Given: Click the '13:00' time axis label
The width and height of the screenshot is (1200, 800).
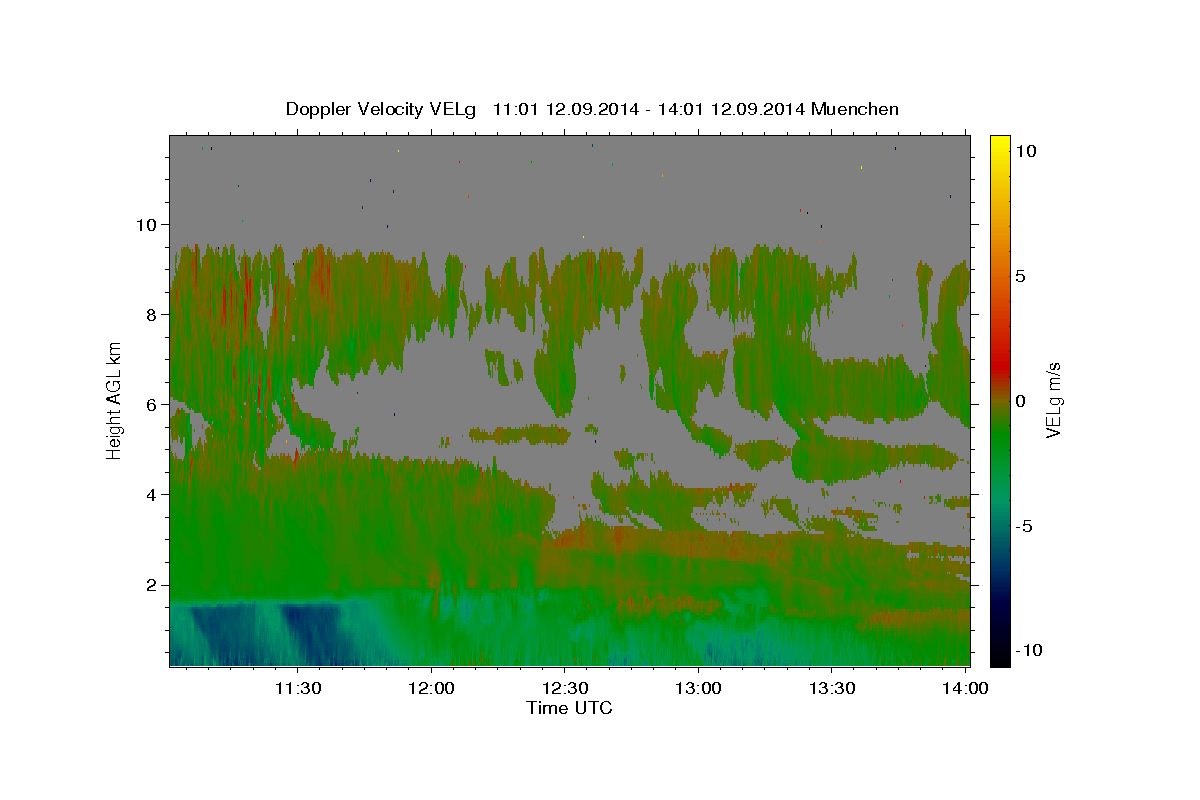Looking at the screenshot, I should pos(698,688).
